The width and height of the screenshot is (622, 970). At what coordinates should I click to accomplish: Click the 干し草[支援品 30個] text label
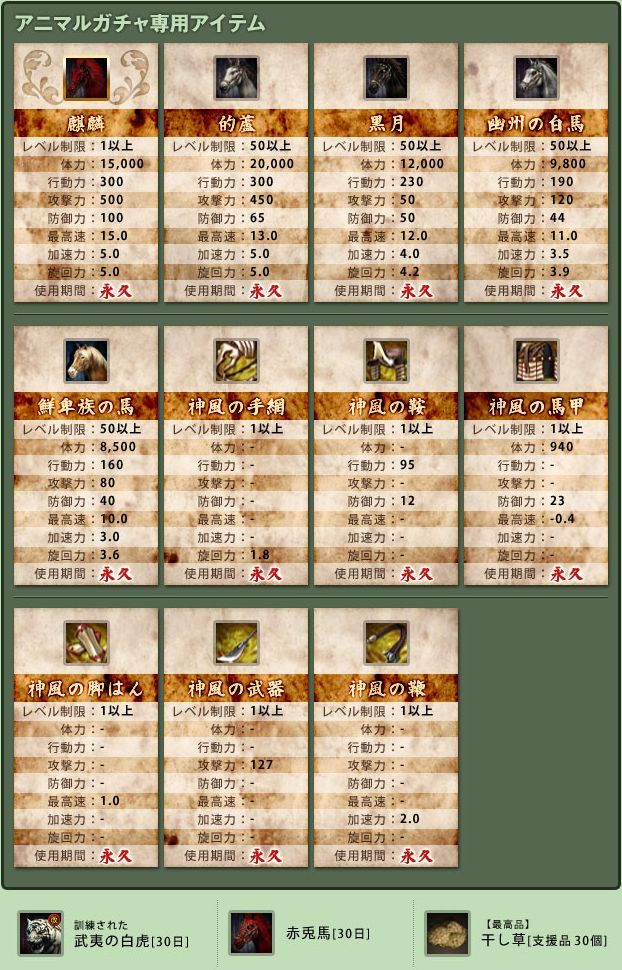coord(544,940)
